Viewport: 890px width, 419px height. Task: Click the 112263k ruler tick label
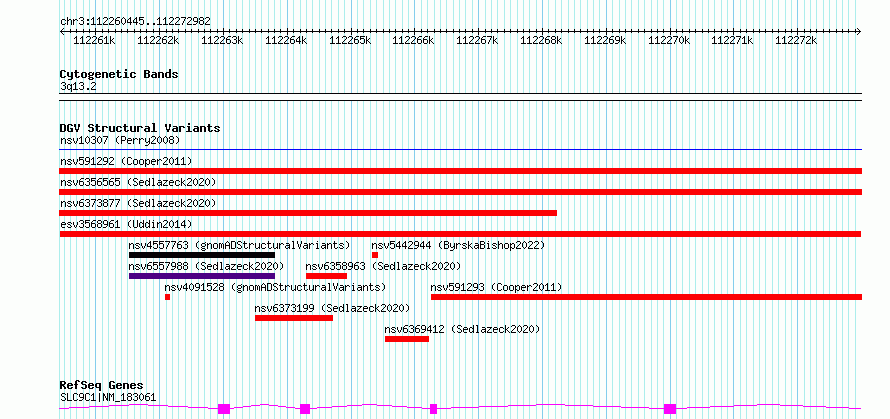pyautogui.click(x=222, y=40)
